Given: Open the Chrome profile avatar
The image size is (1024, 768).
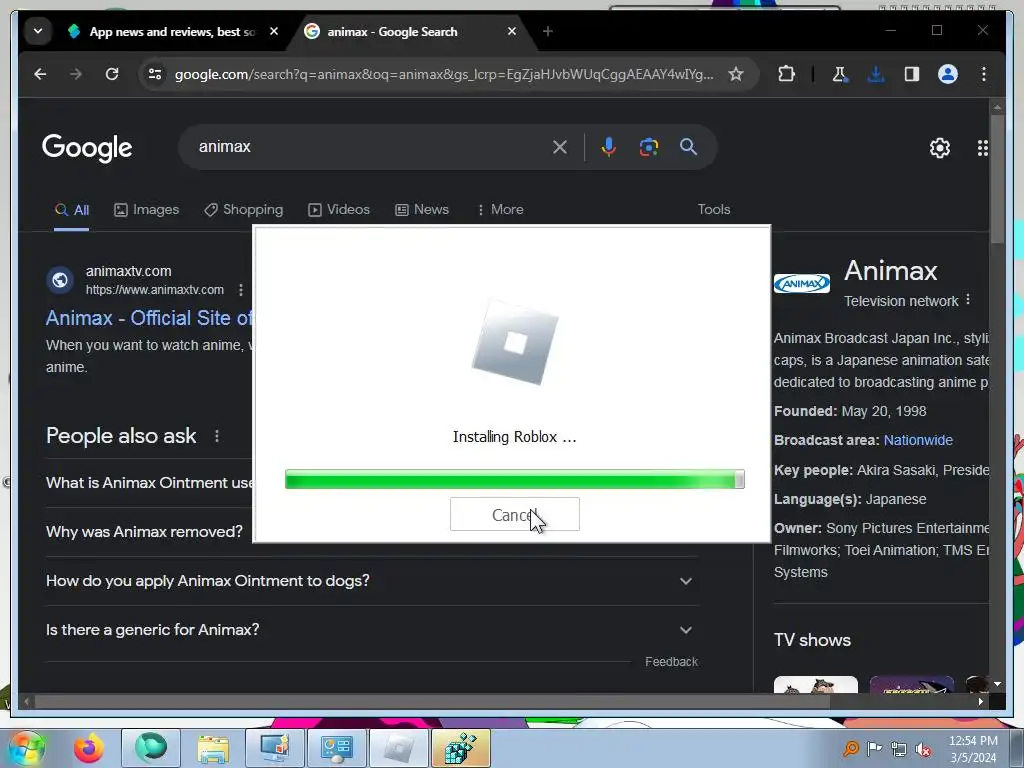Looking at the screenshot, I should tap(948, 74).
